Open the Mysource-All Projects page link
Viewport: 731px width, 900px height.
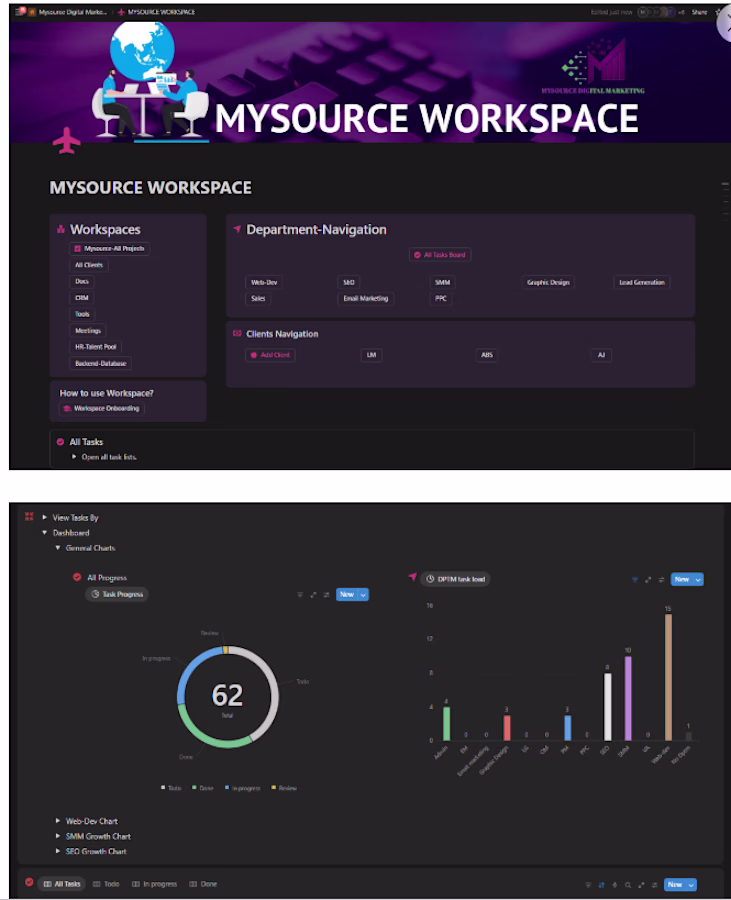(x=110, y=249)
